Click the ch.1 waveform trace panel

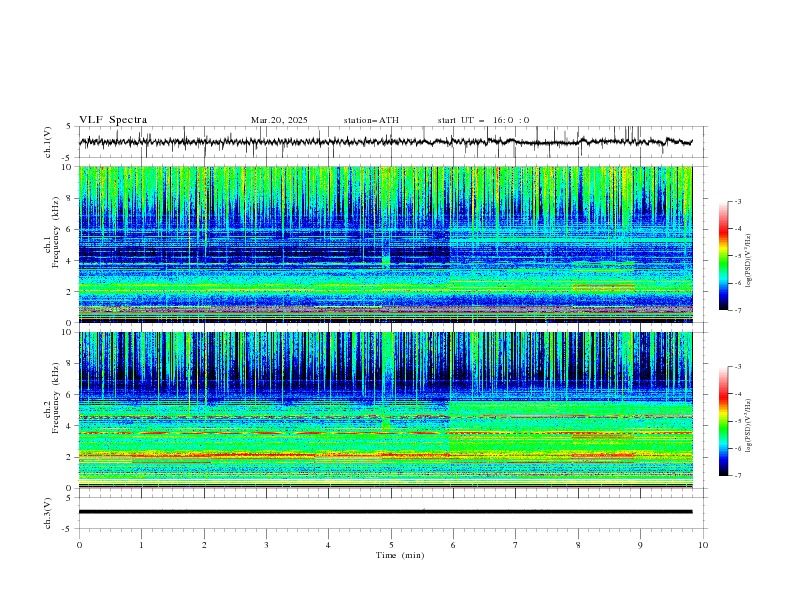tap(393, 142)
